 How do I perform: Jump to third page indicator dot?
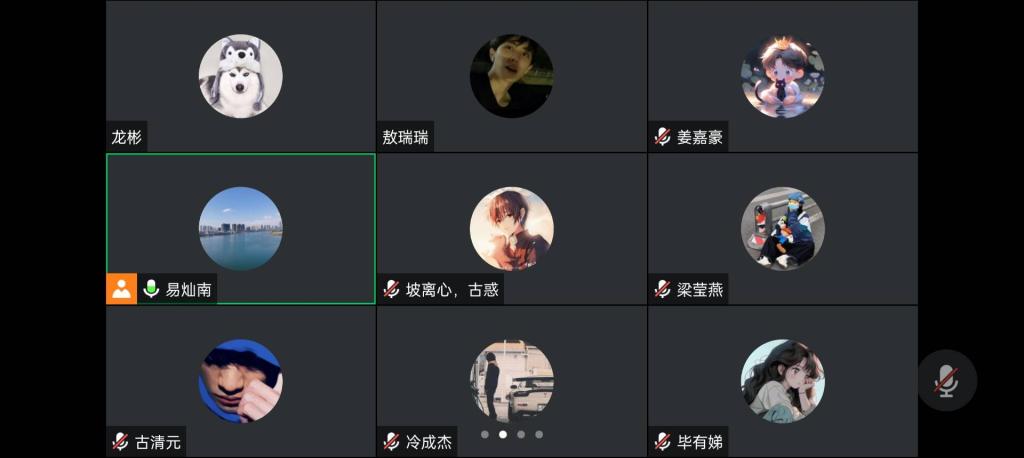521,434
